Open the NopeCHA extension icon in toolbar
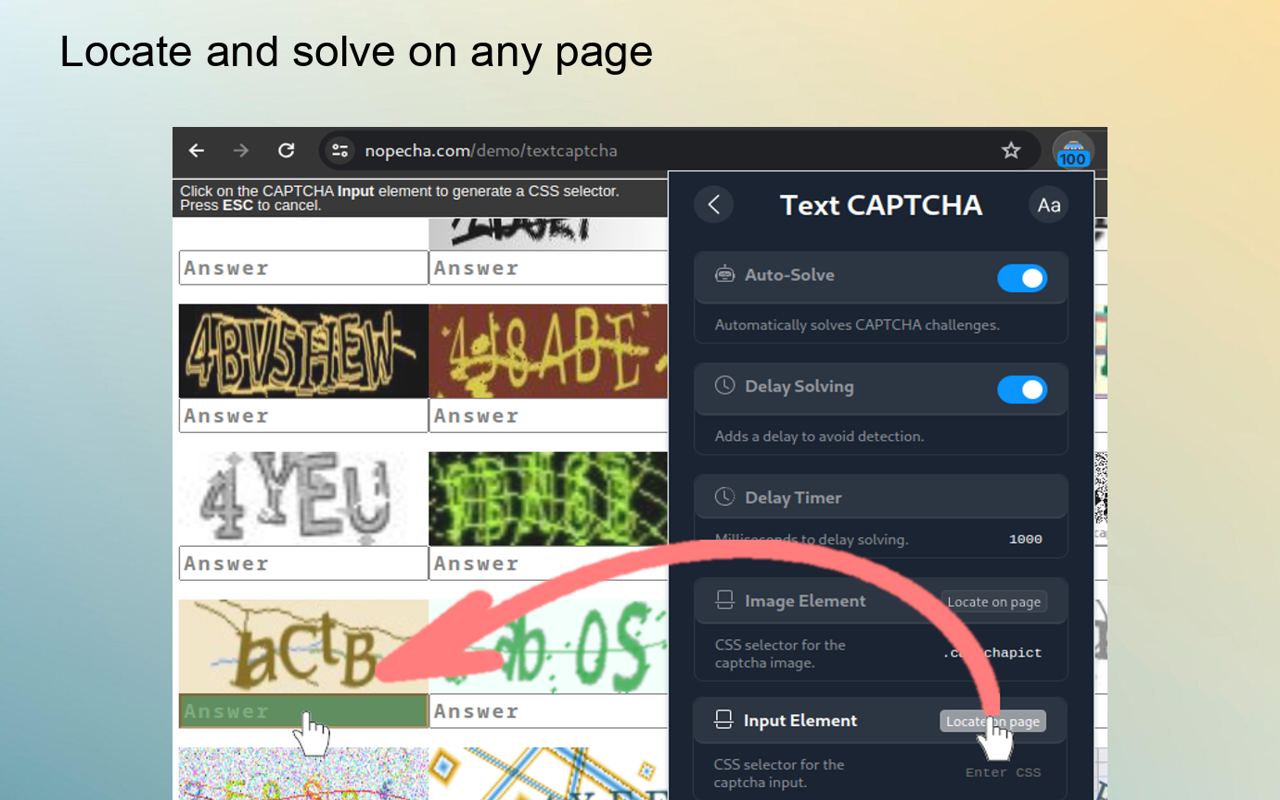This screenshot has height=800, width=1280. click(1073, 152)
